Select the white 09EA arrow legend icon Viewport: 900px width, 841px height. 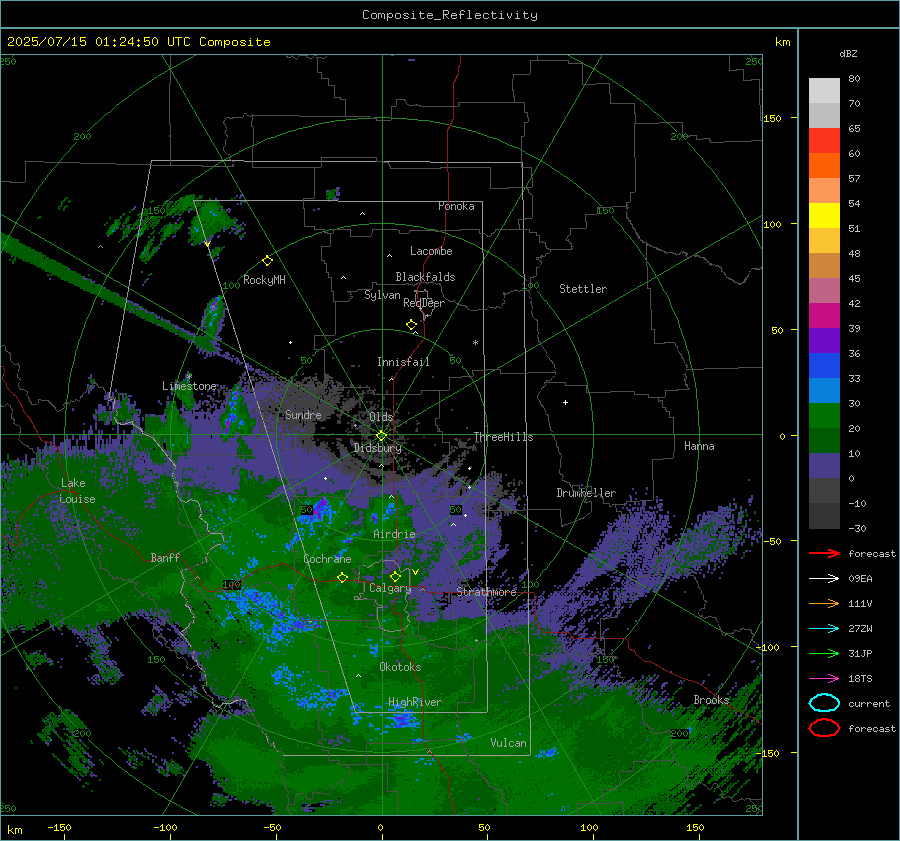(x=824, y=579)
